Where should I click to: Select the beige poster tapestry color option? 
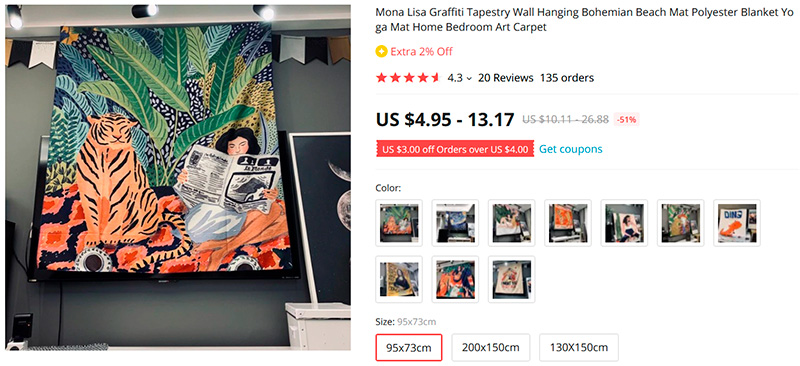point(512,279)
